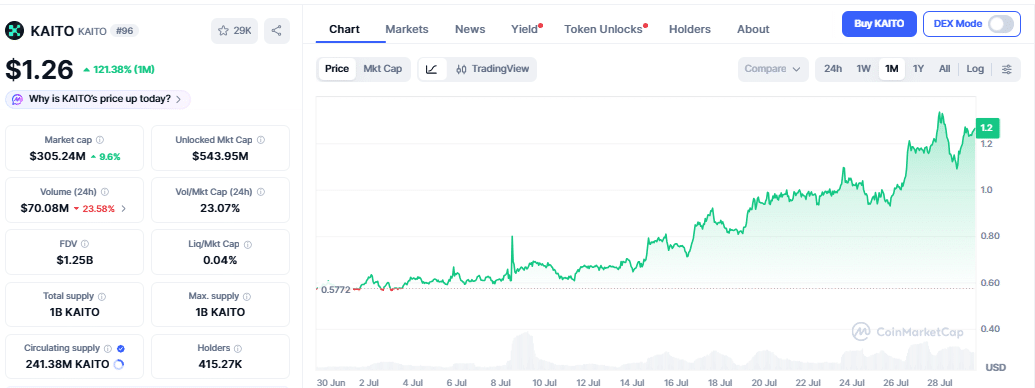
Task: Click the circulating supply progress ring
Action: point(119,364)
